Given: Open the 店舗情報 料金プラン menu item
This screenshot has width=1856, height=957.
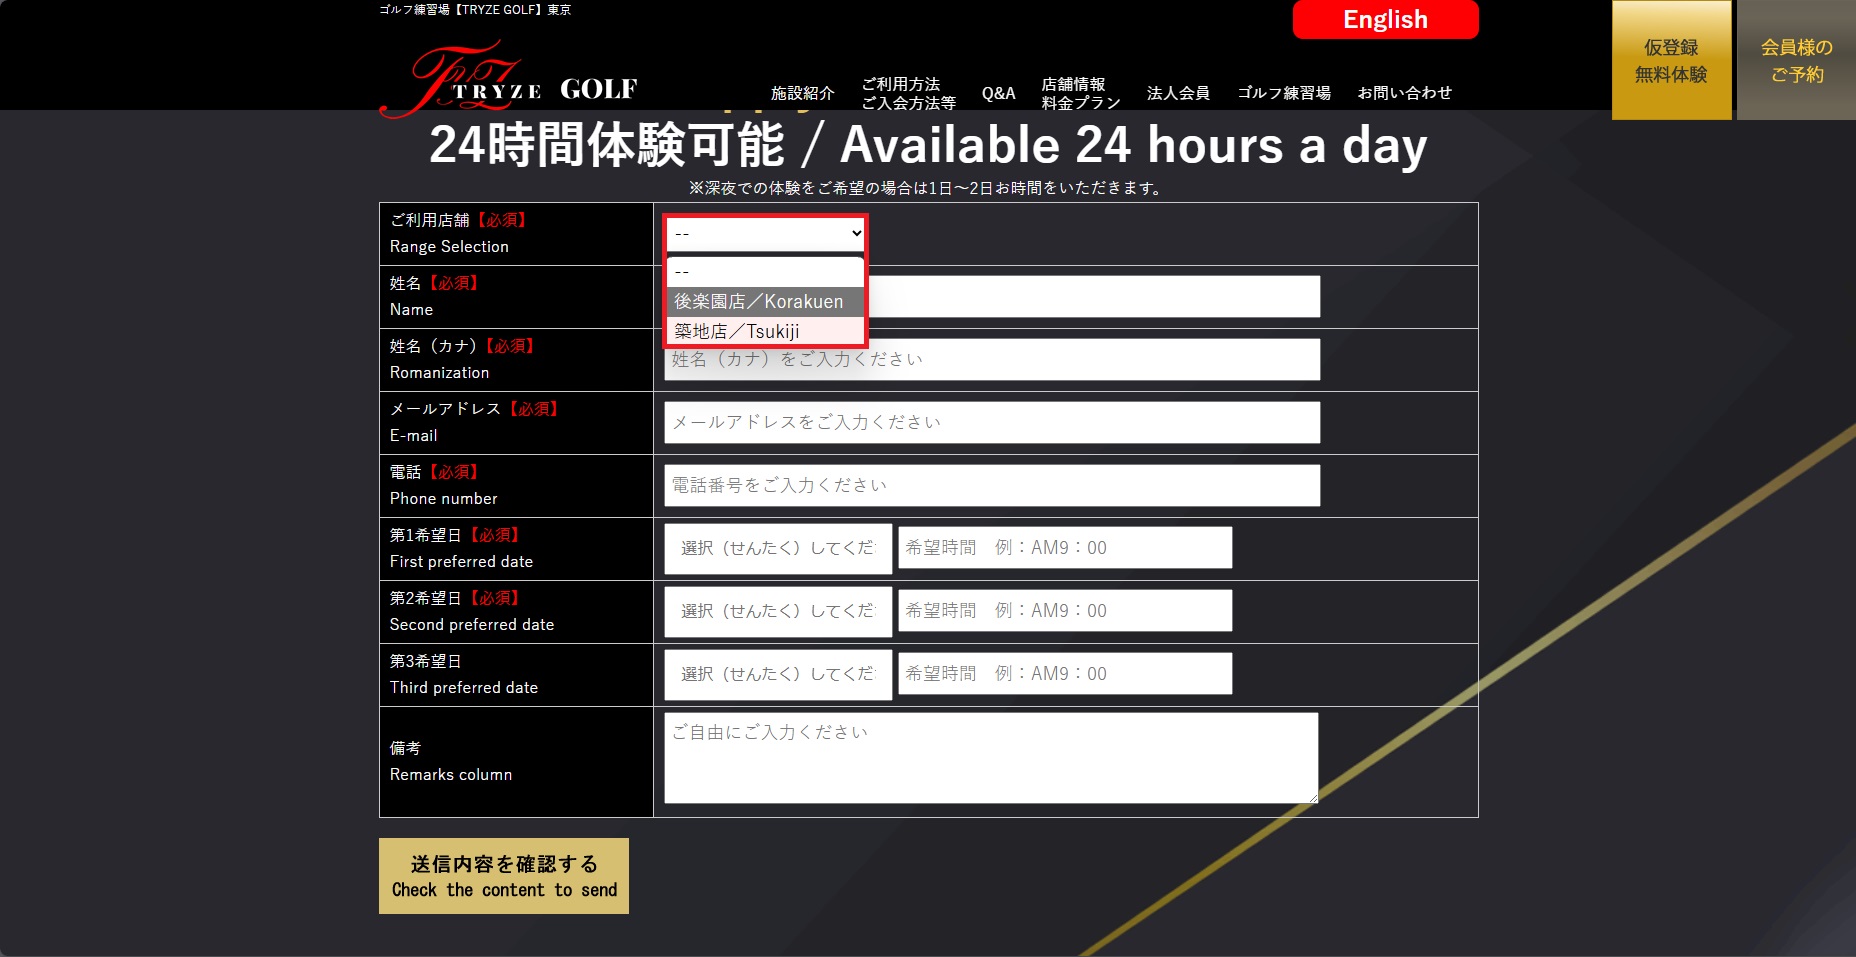Looking at the screenshot, I should coord(1080,93).
